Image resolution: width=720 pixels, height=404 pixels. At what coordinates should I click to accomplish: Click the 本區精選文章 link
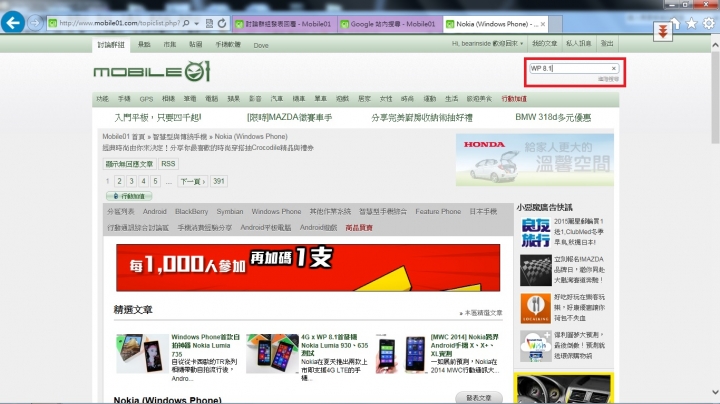coord(481,313)
